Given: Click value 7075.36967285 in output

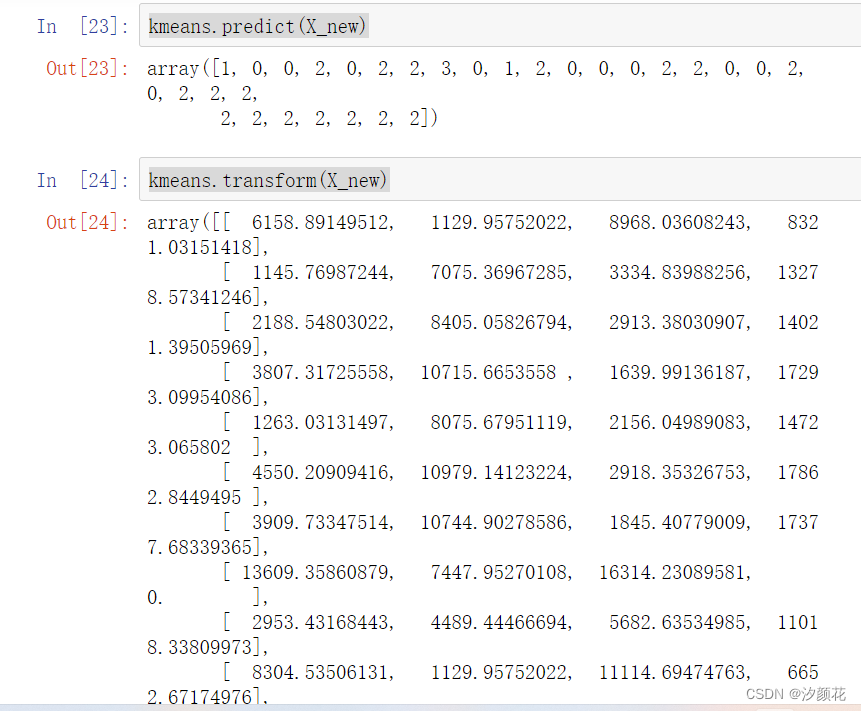Looking at the screenshot, I should [x=501, y=272].
